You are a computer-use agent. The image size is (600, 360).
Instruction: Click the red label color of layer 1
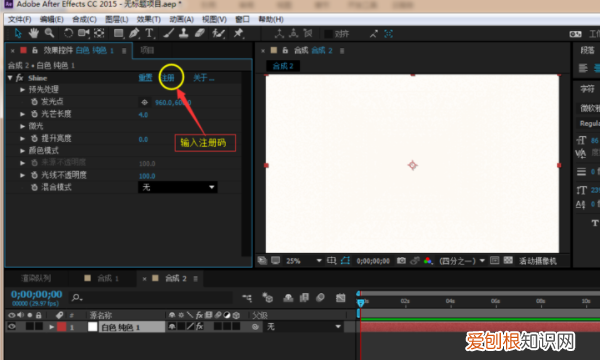[62, 327]
